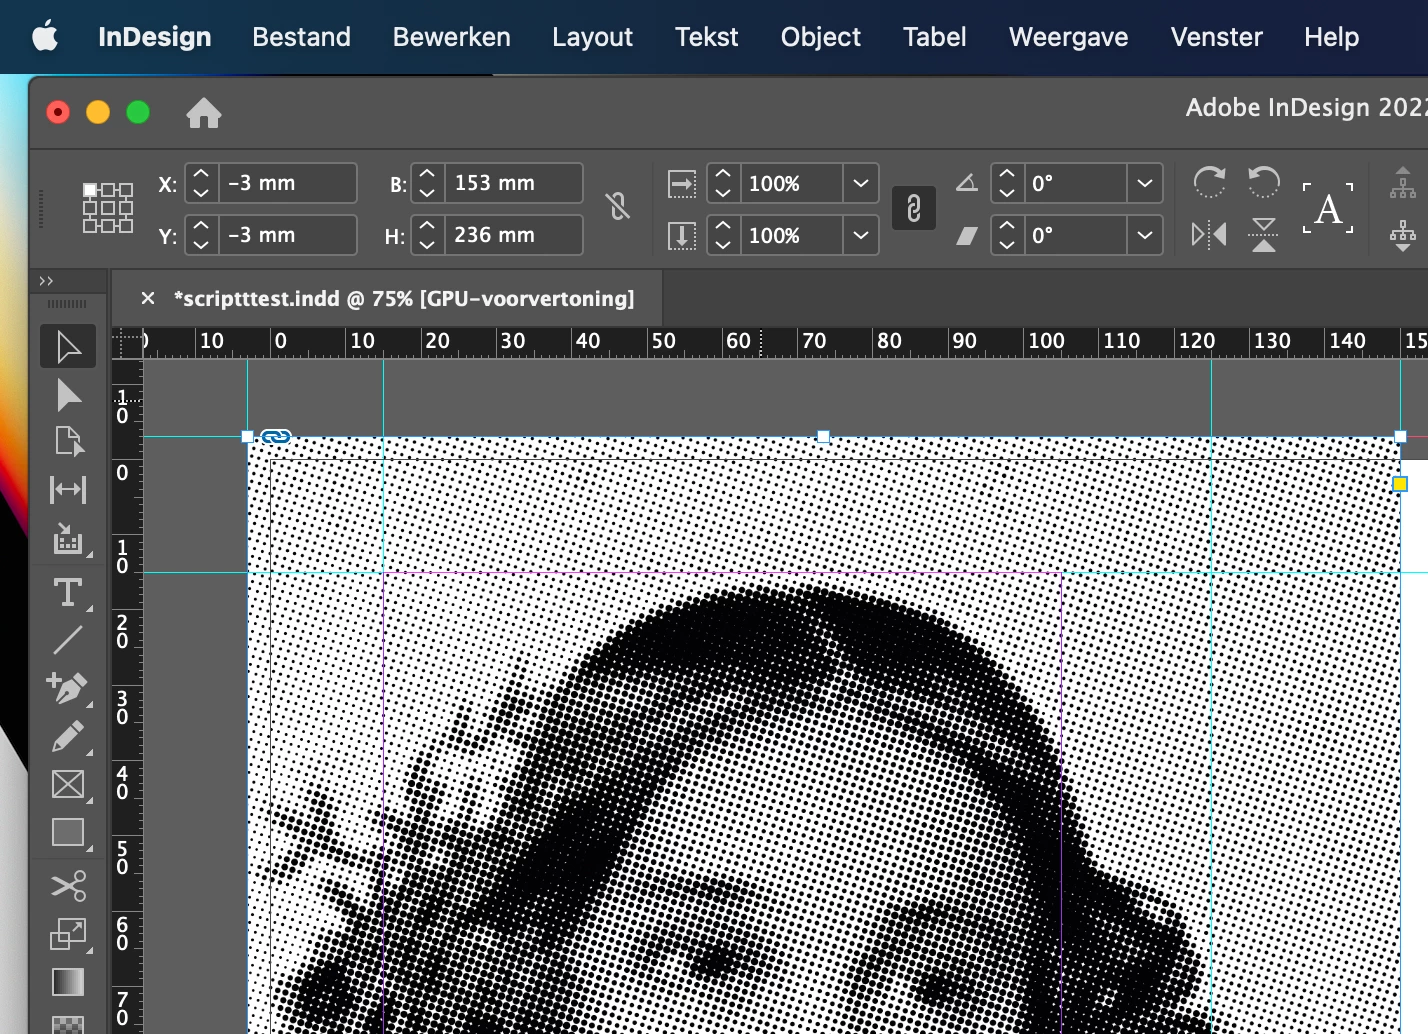Step the Y position value
Screen dimensions: 1428x1034
(x=201, y=235)
